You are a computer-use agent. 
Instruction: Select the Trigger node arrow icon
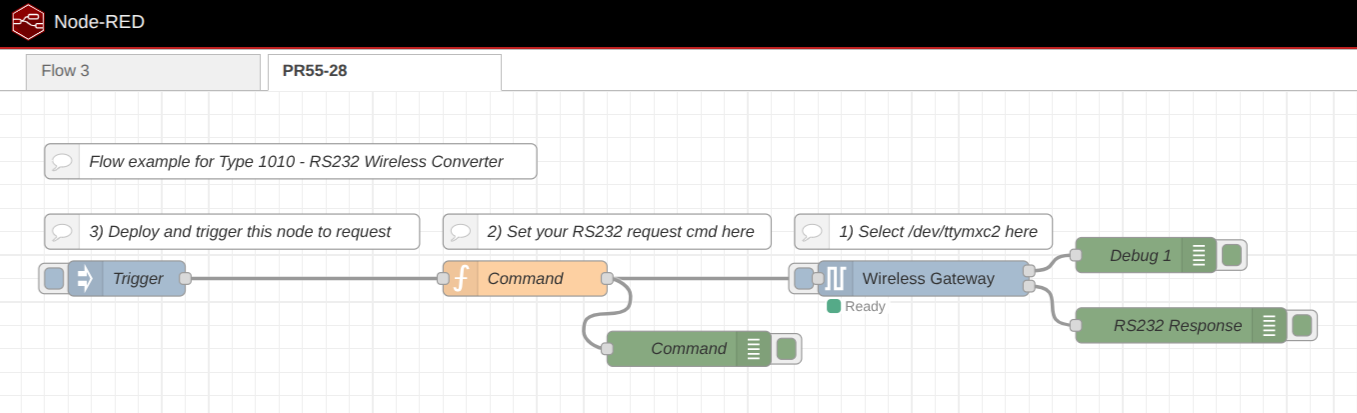pos(85,278)
